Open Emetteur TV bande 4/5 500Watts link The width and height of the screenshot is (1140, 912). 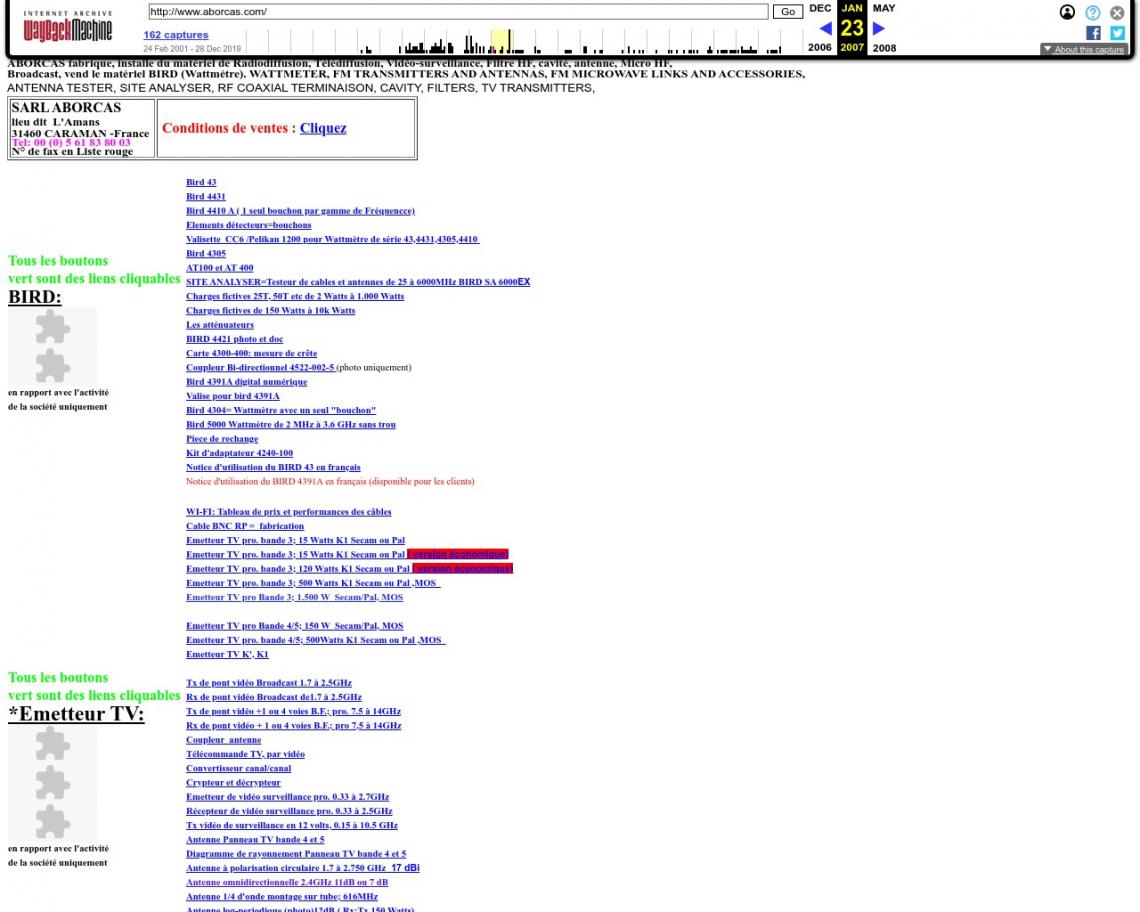pos(316,640)
